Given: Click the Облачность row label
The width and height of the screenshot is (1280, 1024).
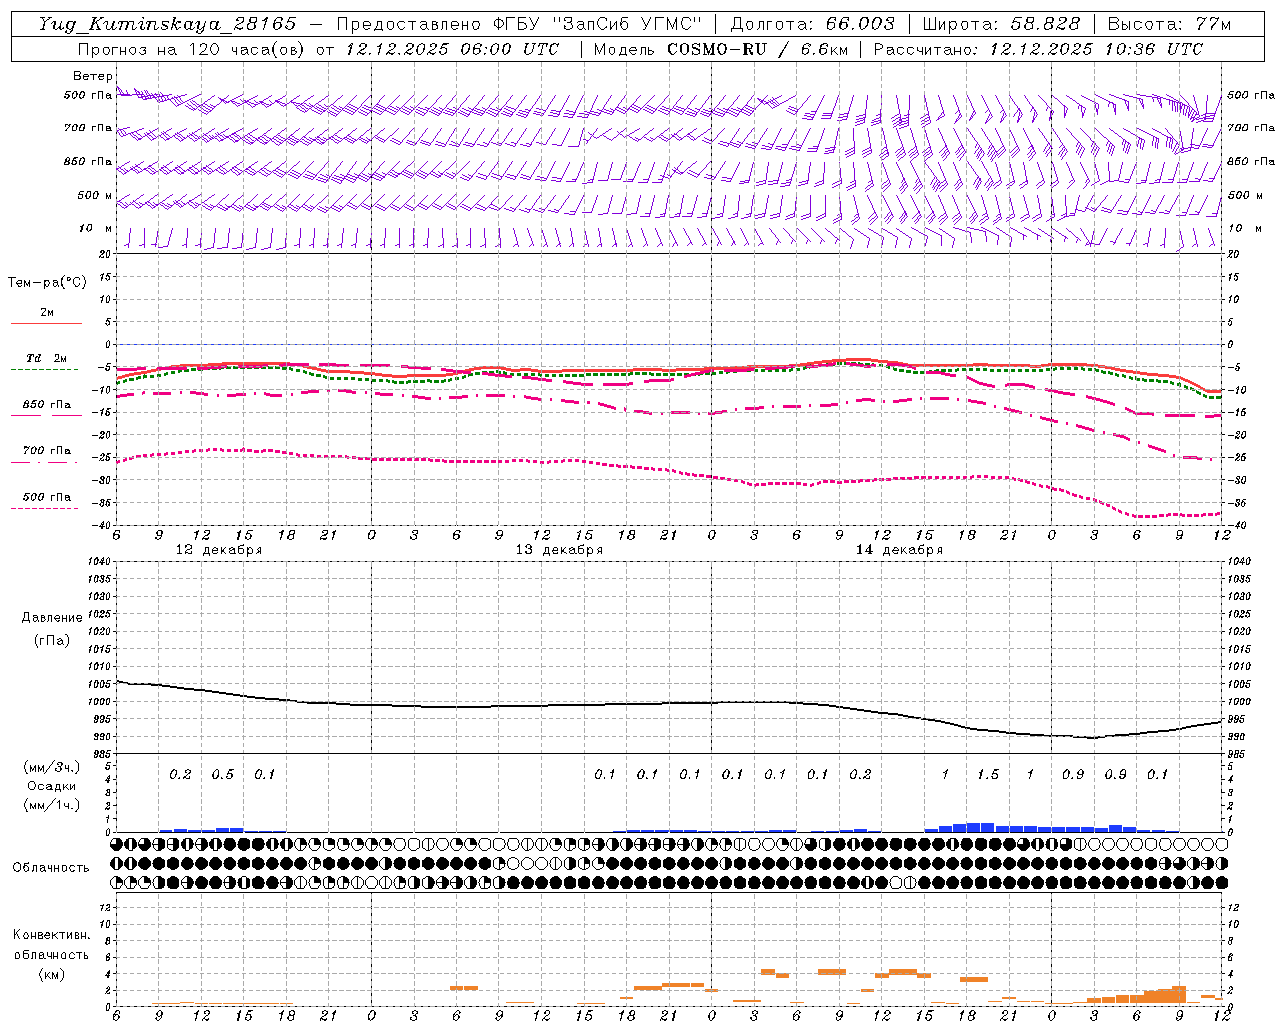Looking at the screenshot, I should click(51, 867).
